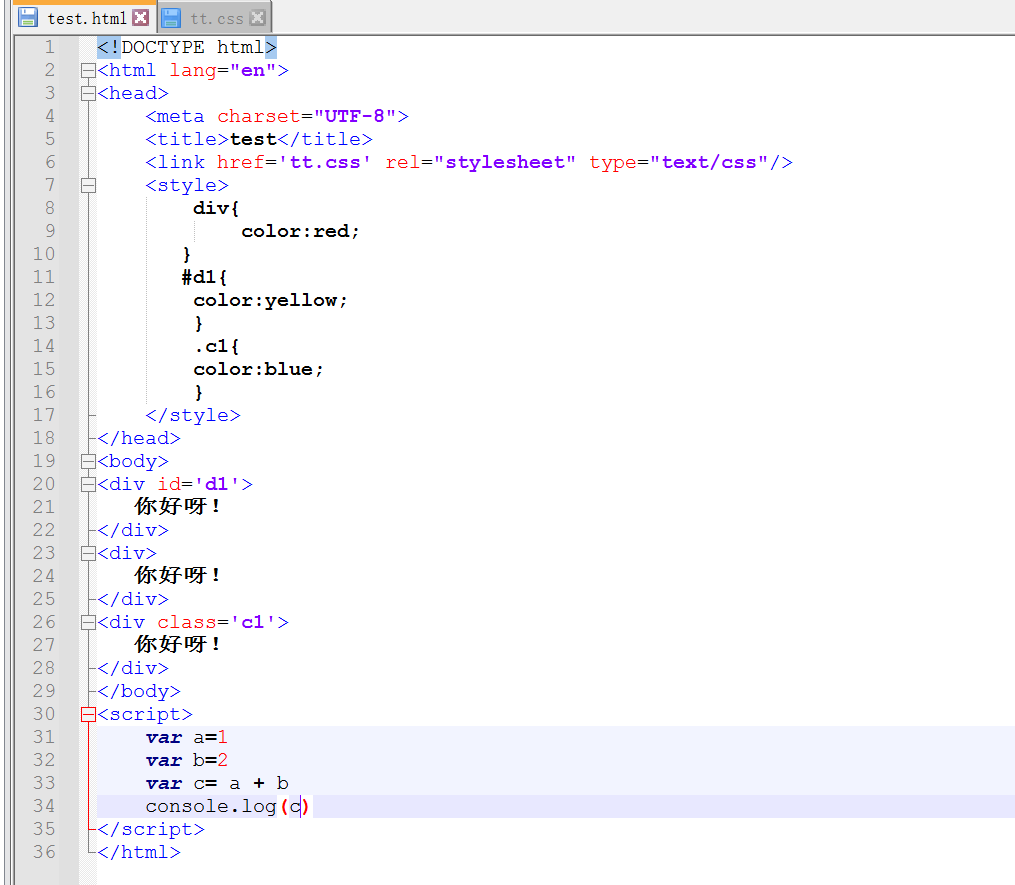Click line number 1 in the margin
Screen dimensions: 1015x885
(50, 47)
